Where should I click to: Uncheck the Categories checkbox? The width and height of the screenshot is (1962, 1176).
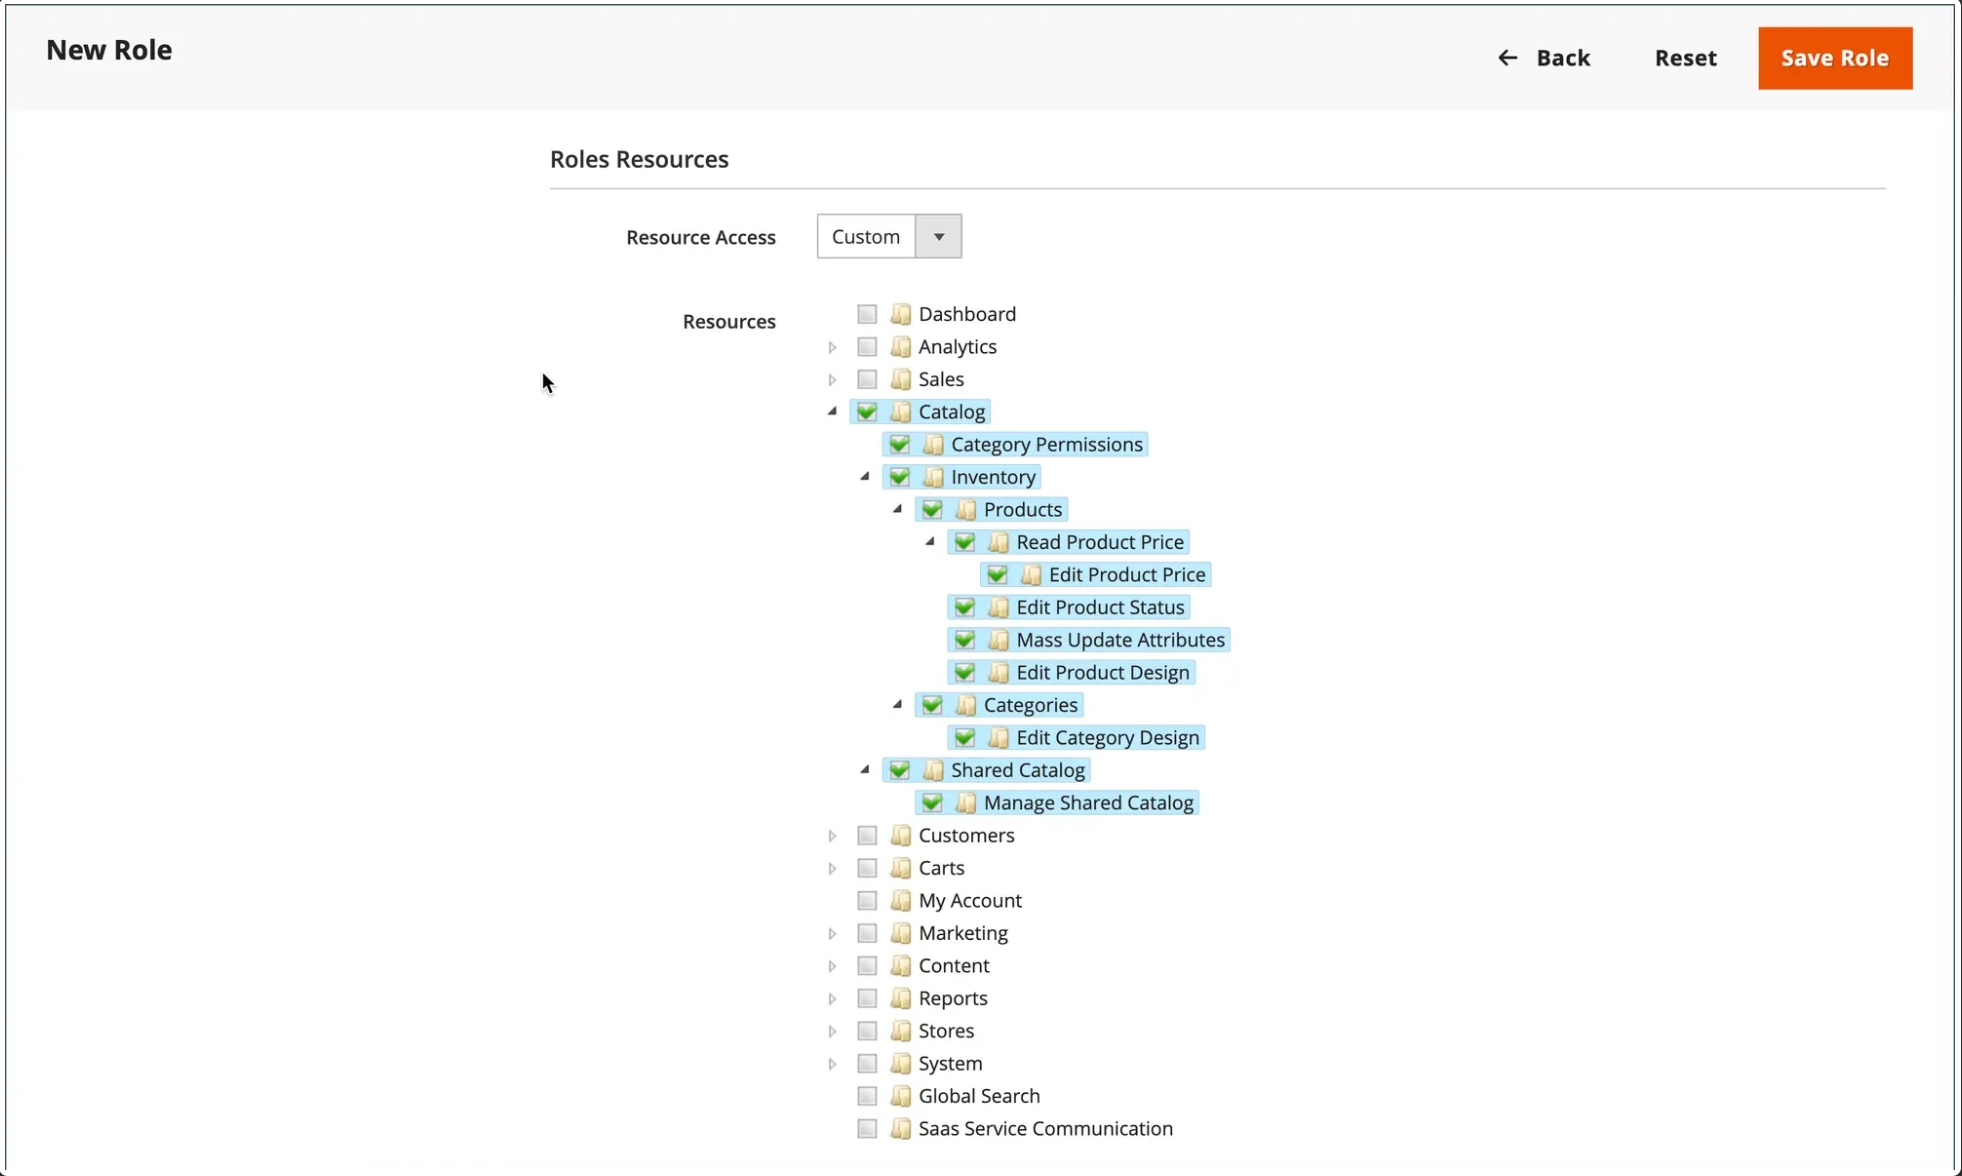tap(932, 705)
